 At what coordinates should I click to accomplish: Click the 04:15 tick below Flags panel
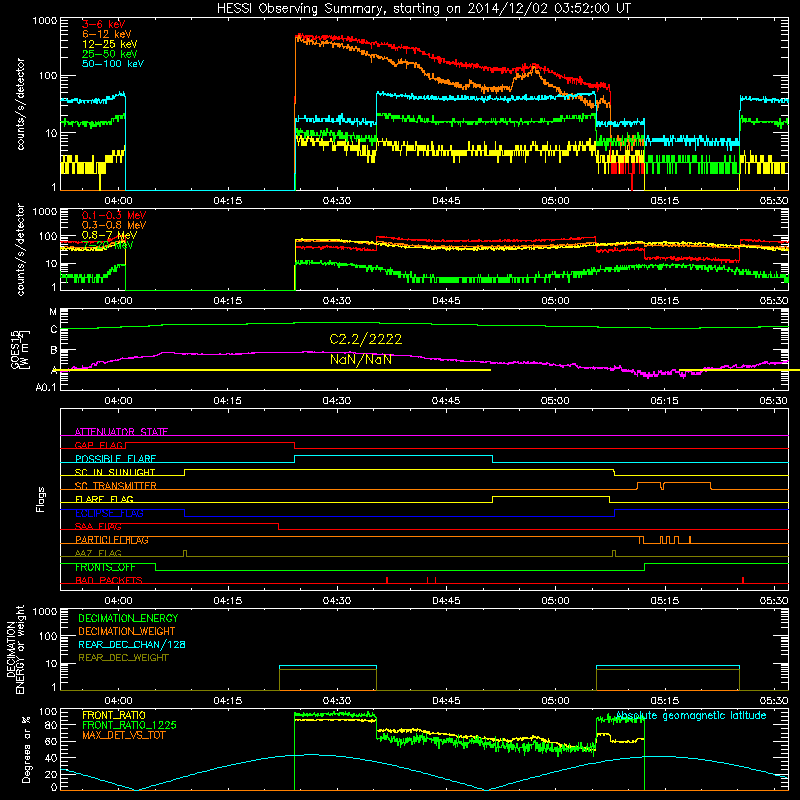click(228, 601)
